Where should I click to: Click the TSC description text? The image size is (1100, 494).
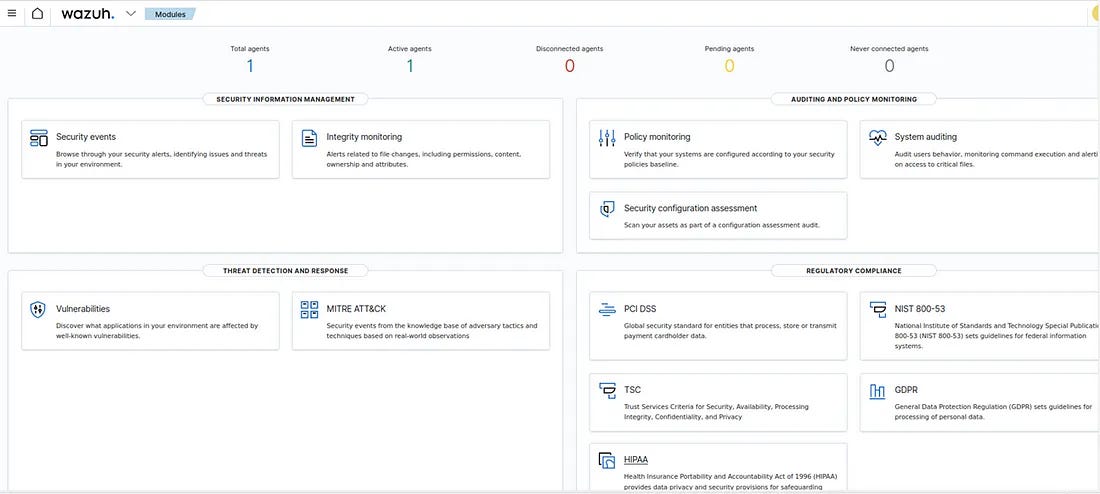[x=716, y=412]
